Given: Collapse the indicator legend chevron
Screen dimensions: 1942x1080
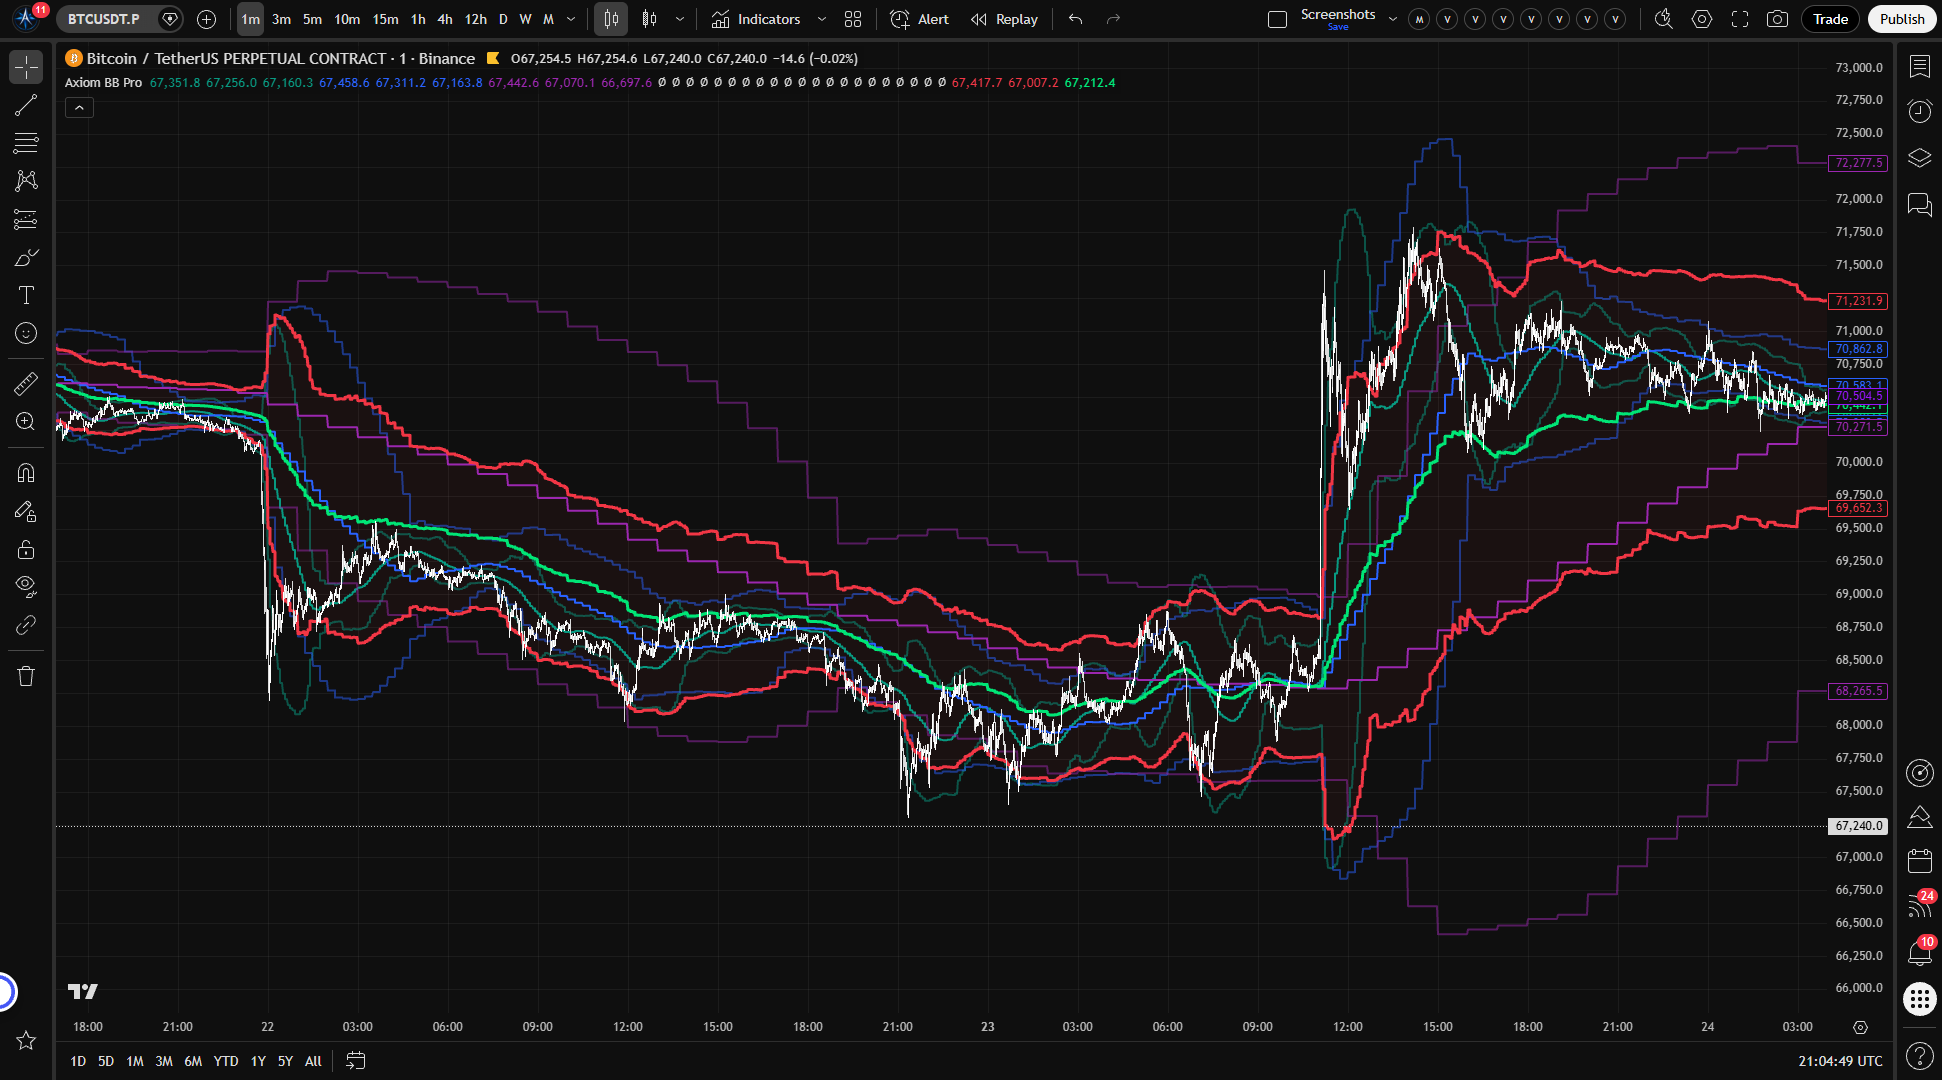Looking at the screenshot, I should pos(79,107).
